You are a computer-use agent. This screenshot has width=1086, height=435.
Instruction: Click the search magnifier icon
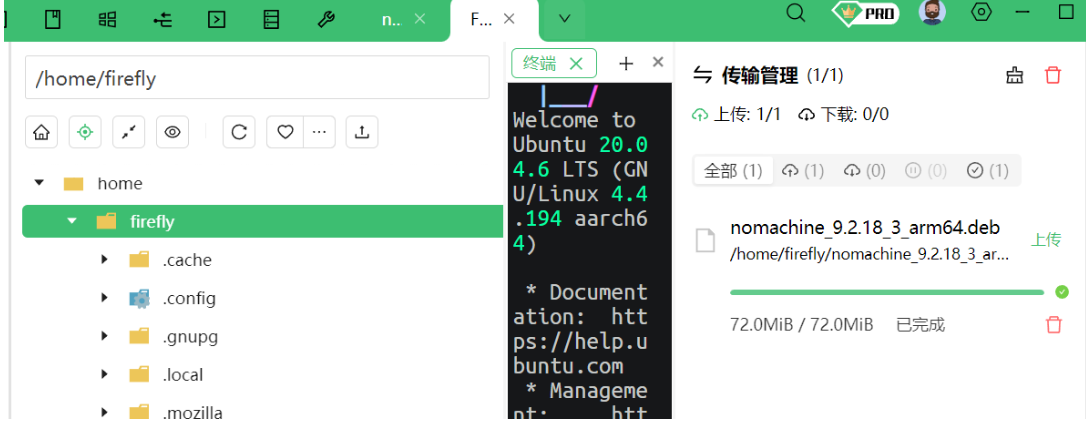[x=796, y=13]
